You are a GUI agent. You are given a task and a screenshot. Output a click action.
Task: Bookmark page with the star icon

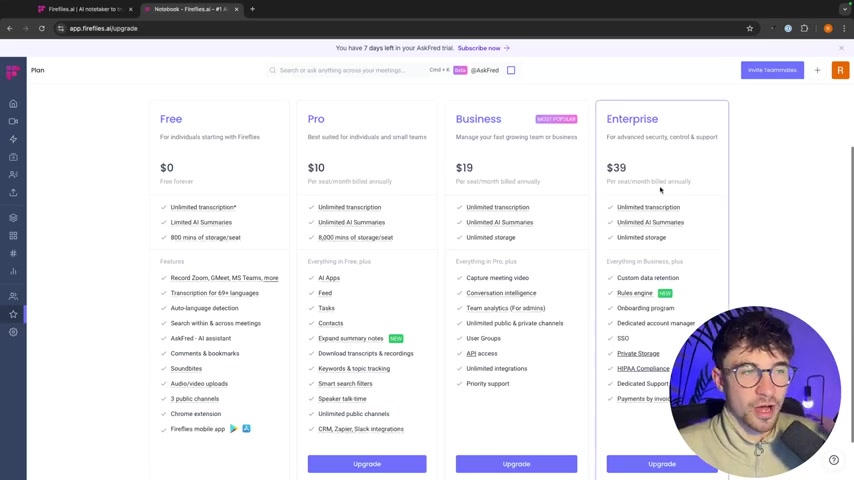tap(749, 28)
